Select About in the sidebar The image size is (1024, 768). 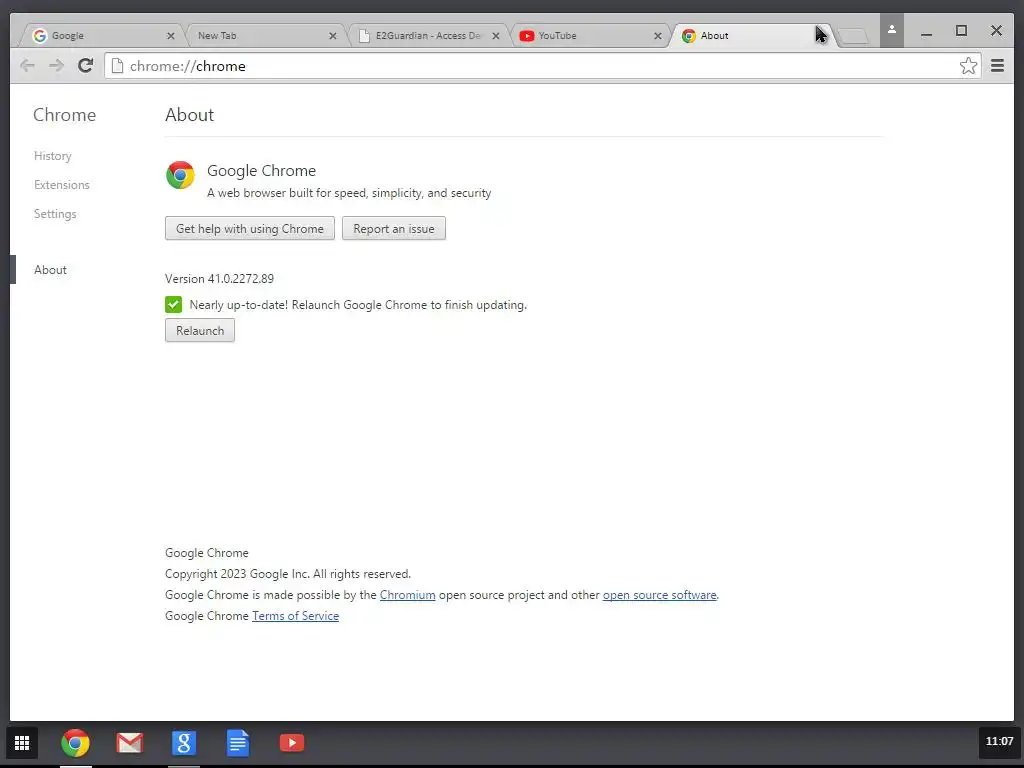click(x=50, y=270)
